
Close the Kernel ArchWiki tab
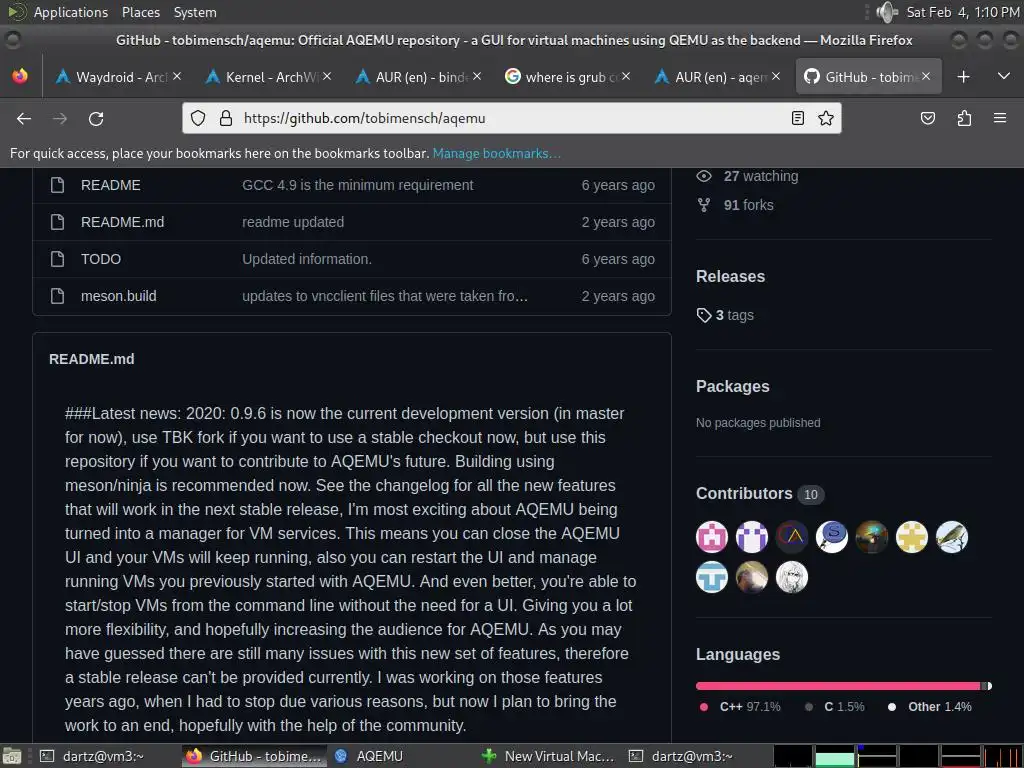(327, 76)
